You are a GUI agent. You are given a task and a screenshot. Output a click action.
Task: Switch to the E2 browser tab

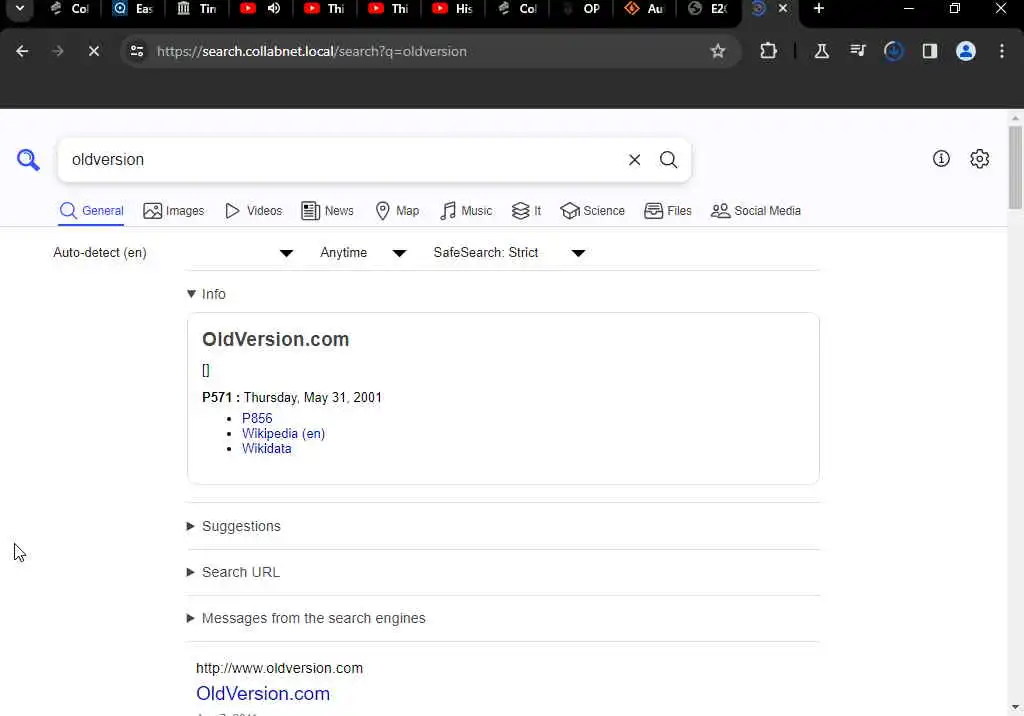pyautogui.click(x=709, y=8)
